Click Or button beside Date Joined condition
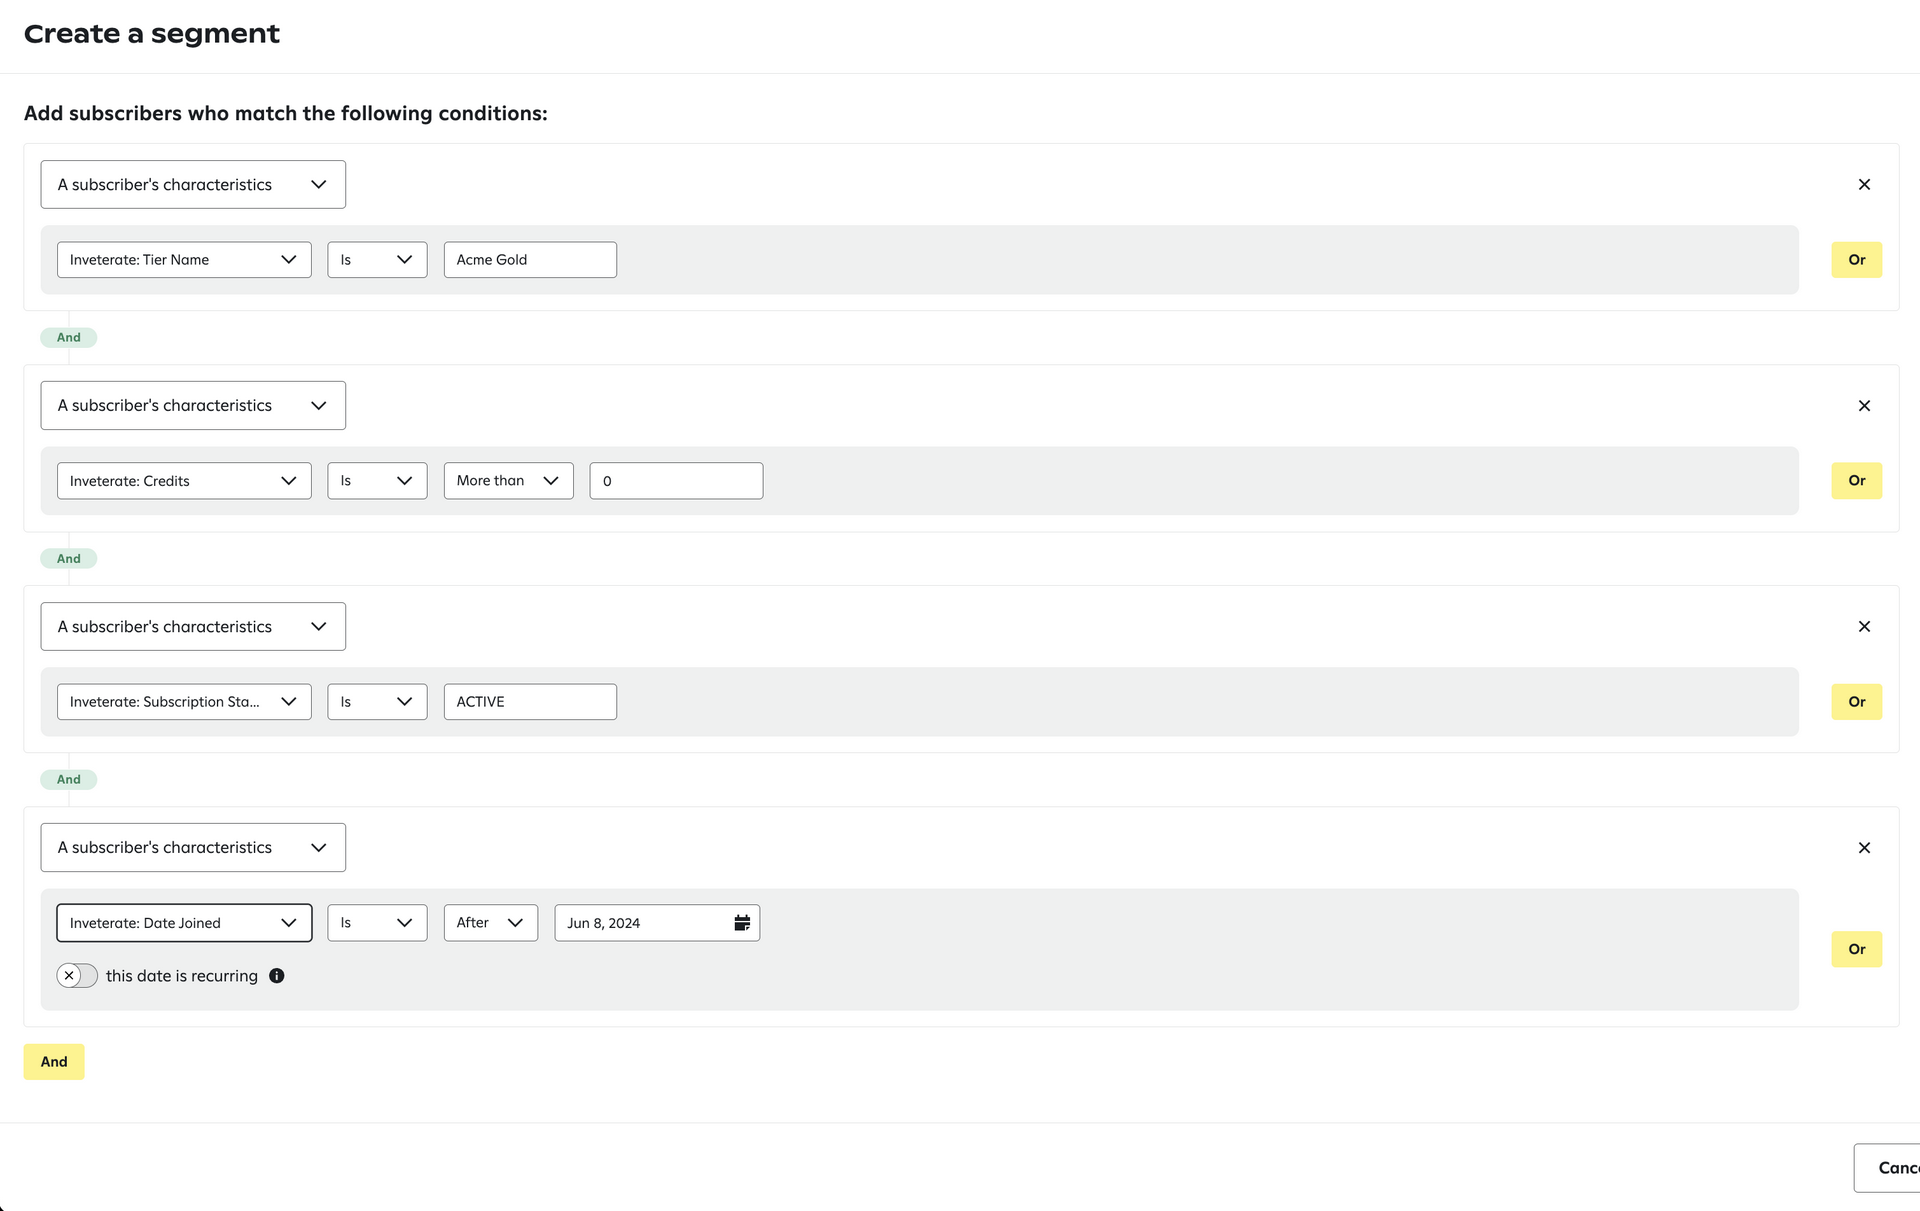The width and height of the screenshot is (1920, 1211). point(1856,949)
